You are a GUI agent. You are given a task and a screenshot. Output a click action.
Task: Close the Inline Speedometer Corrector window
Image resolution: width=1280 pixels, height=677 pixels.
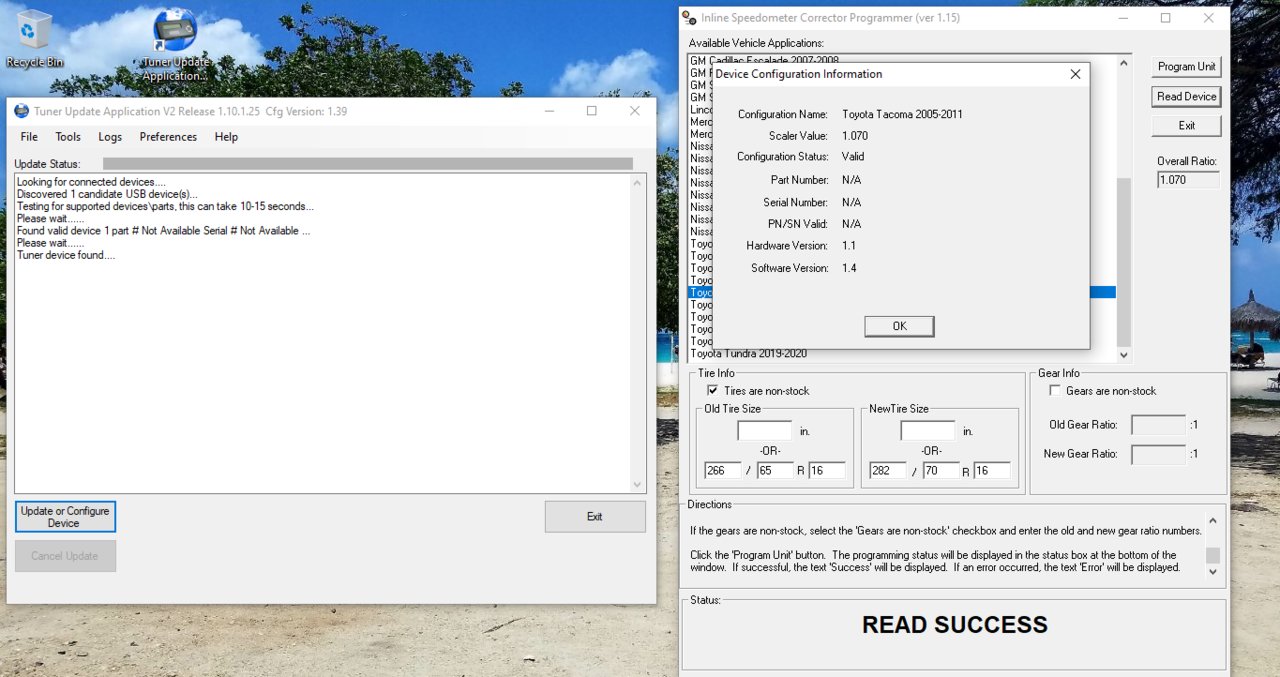tap(1209, 18)
